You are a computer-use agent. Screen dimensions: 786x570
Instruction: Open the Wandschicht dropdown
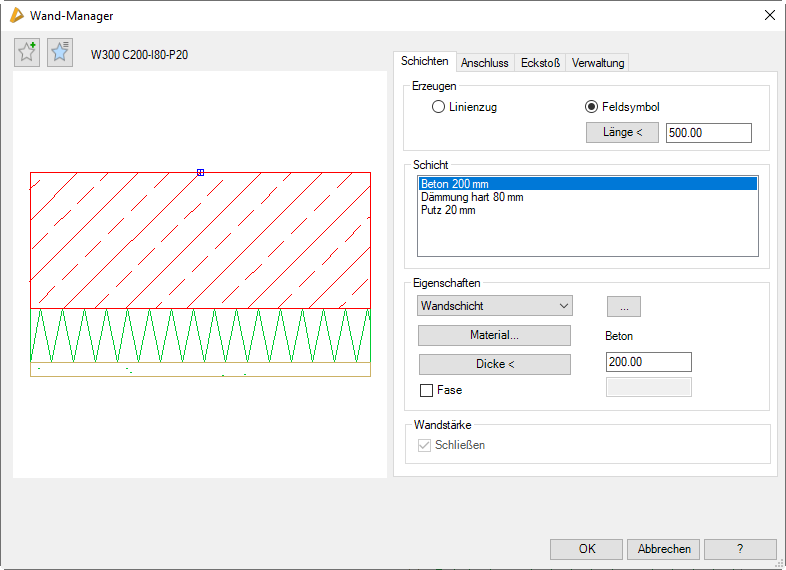495,305
